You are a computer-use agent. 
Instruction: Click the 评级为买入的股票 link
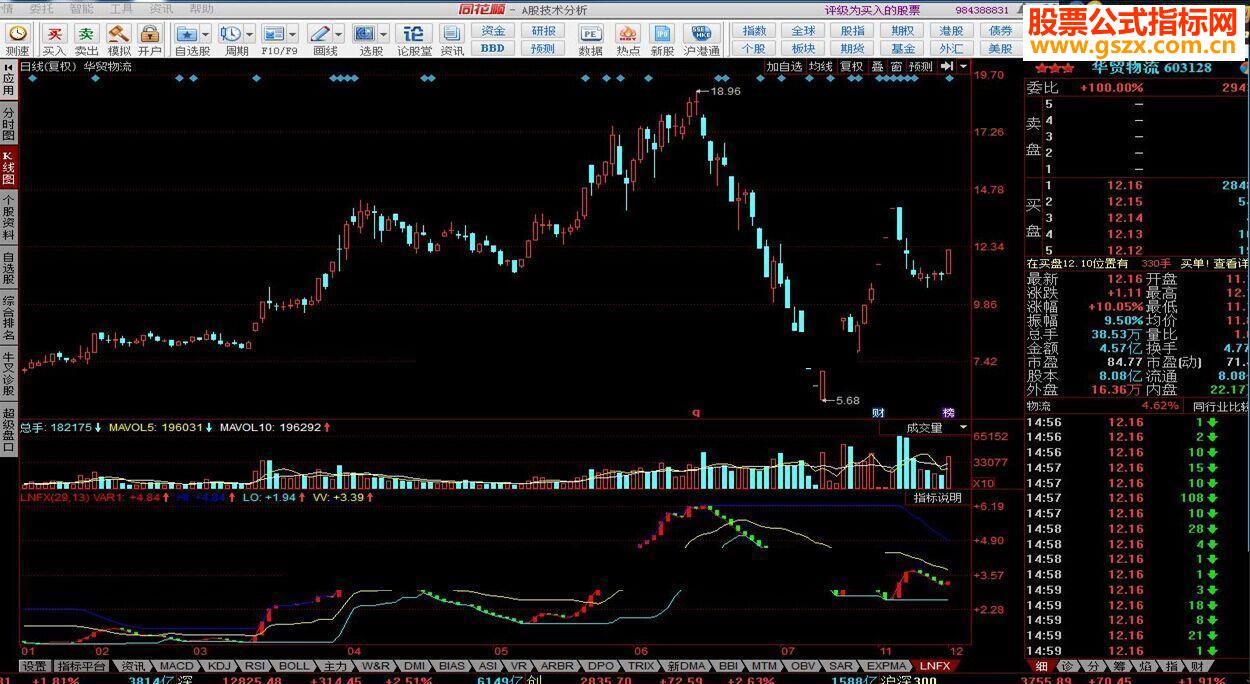point(872,10)
